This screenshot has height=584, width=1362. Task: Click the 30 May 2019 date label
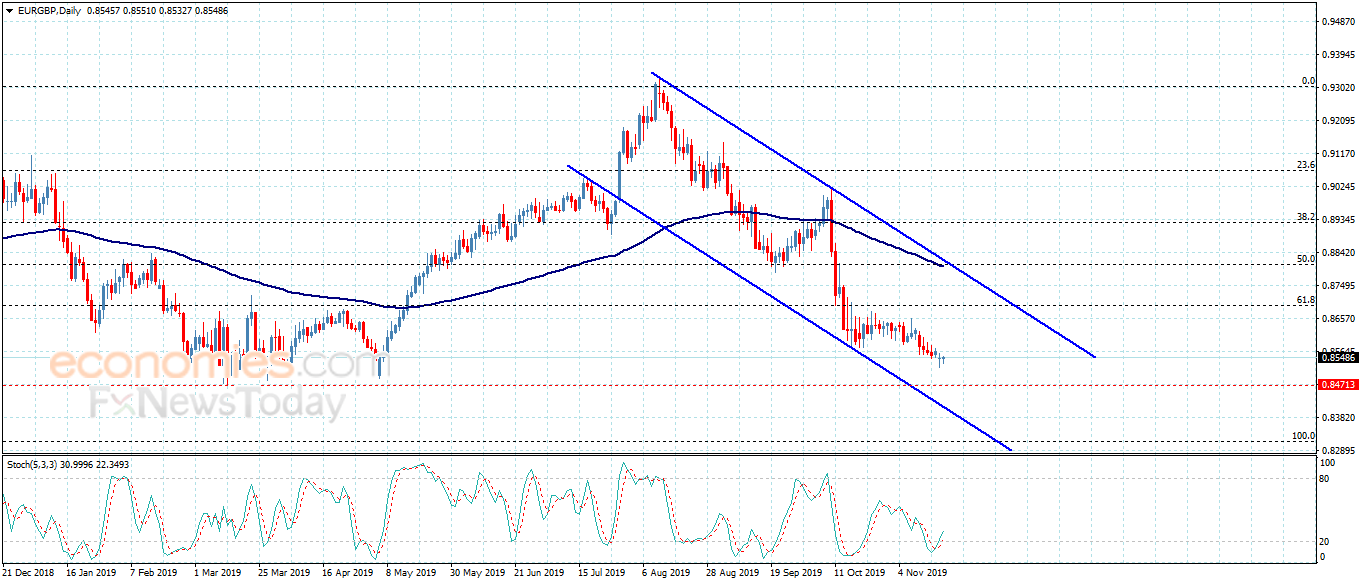[476, 574]
